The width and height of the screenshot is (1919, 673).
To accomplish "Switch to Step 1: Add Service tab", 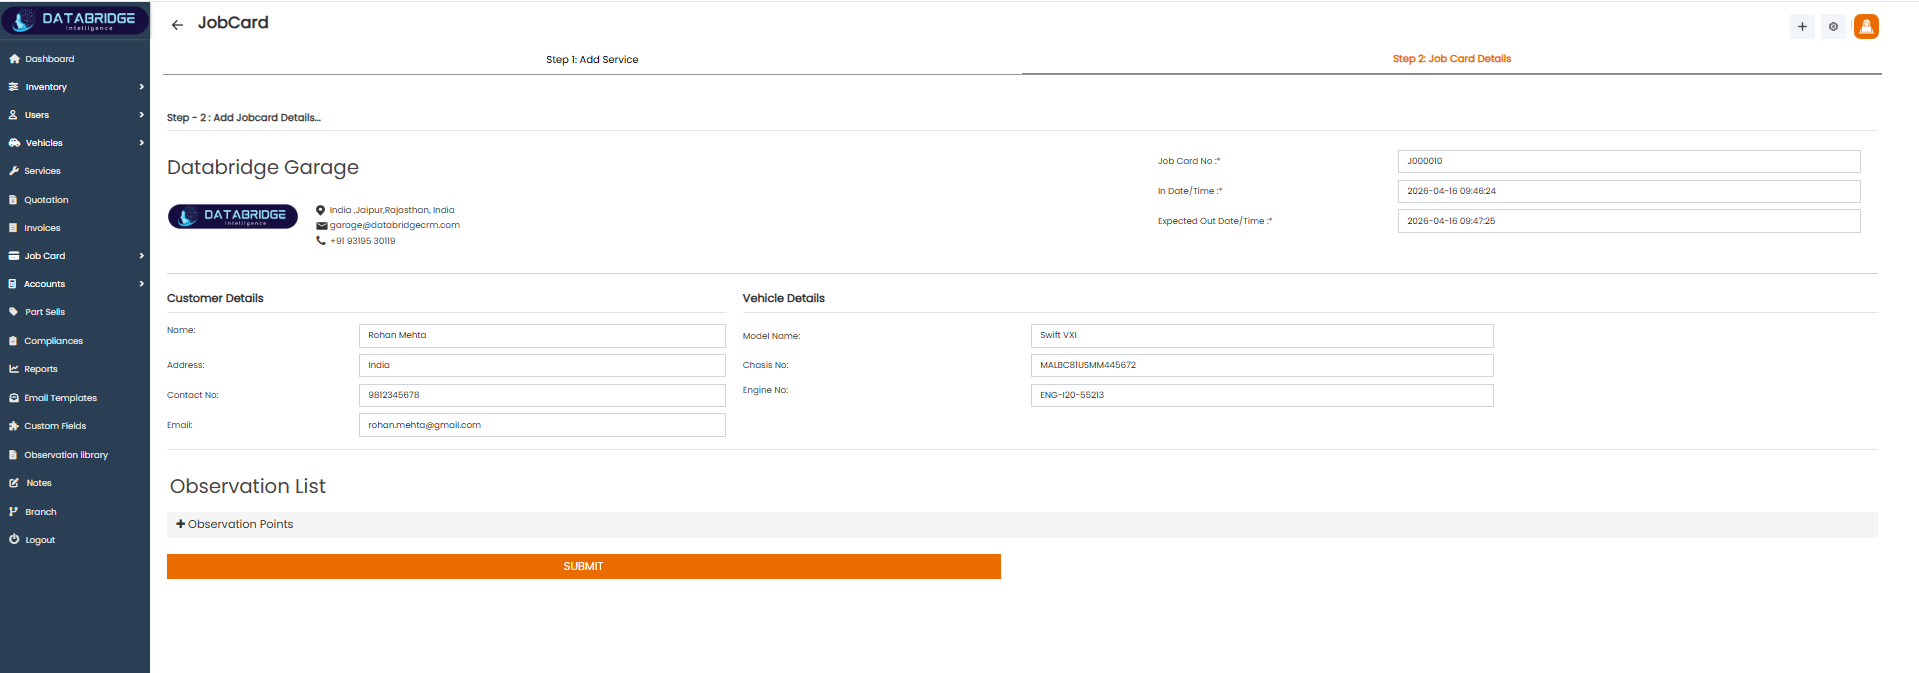I will pos(592,60).
